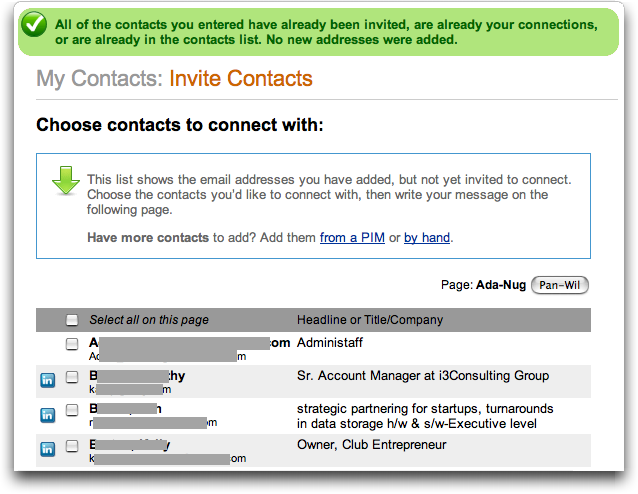Go to the Pan-Wil contacts page

tap(559, 285)
